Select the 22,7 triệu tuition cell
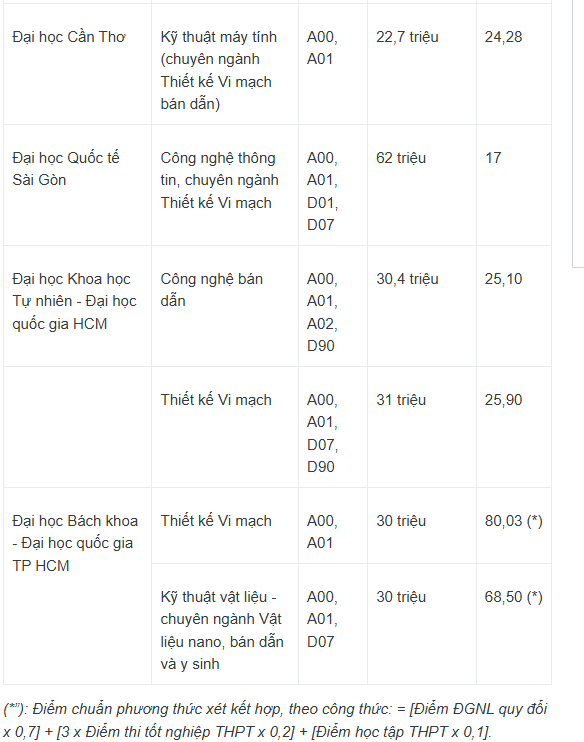Screen dimensions: 584x742 (x=422, y=64)
